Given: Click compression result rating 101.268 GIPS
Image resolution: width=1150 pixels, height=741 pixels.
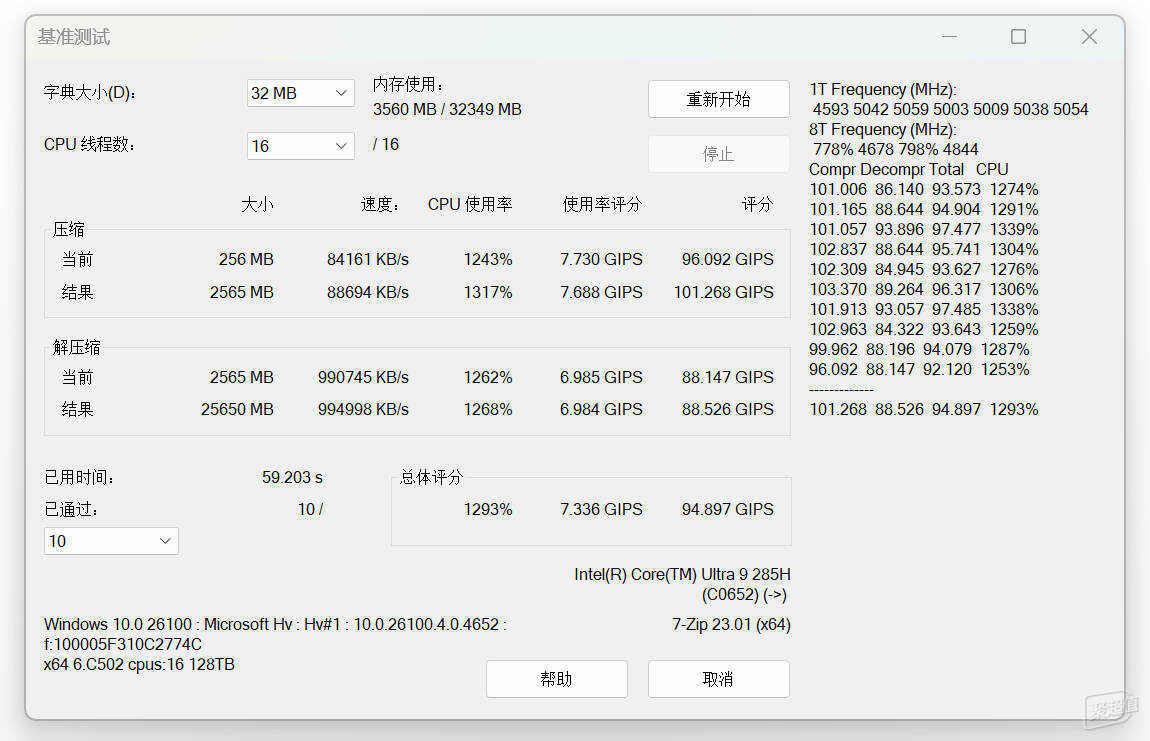Looking at the screenshot, I should click(x=724, y=292).
